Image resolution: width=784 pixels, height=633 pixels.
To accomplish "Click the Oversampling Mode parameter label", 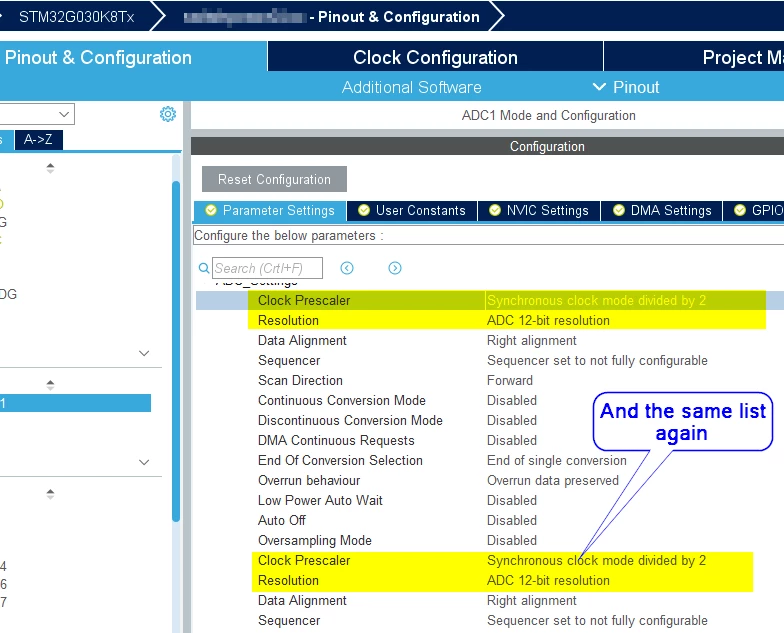I will [315, 540].
